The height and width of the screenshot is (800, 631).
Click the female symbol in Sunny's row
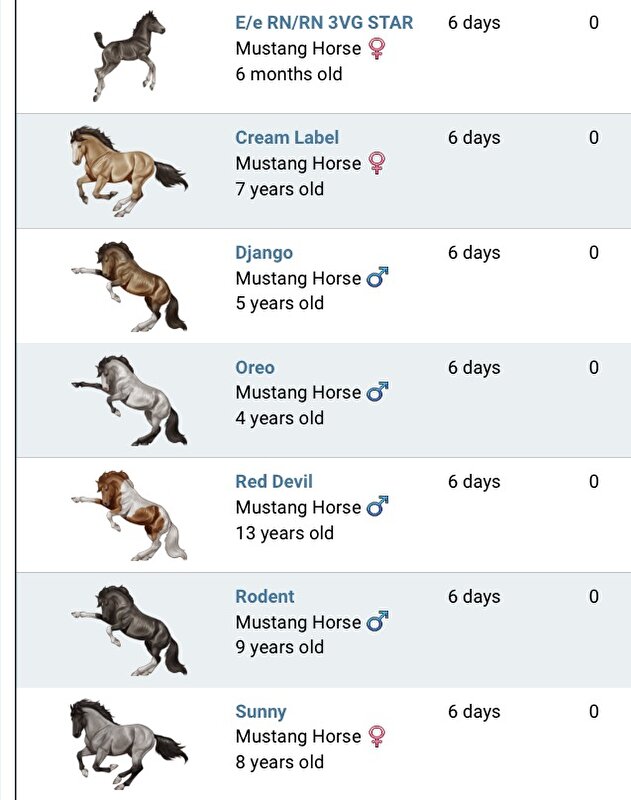pos(376,736)
